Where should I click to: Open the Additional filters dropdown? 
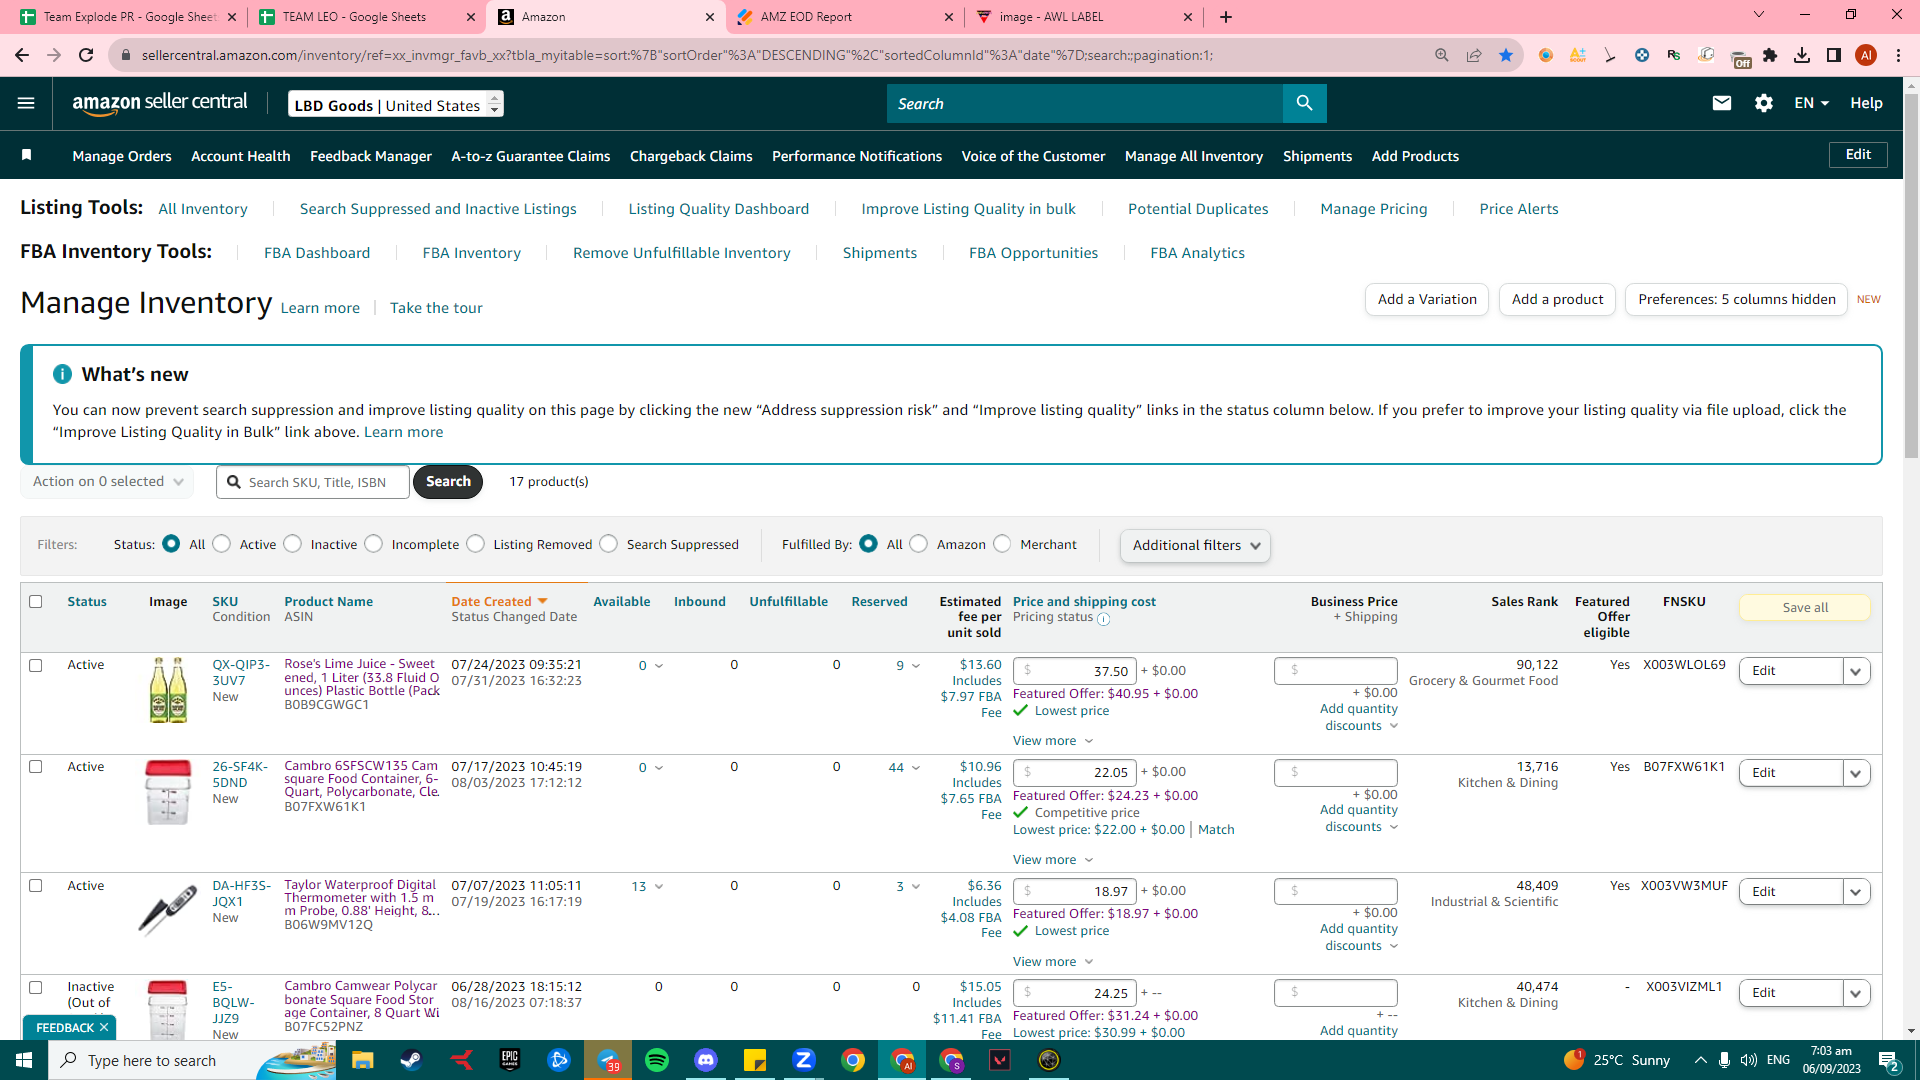coord(1195,545)
